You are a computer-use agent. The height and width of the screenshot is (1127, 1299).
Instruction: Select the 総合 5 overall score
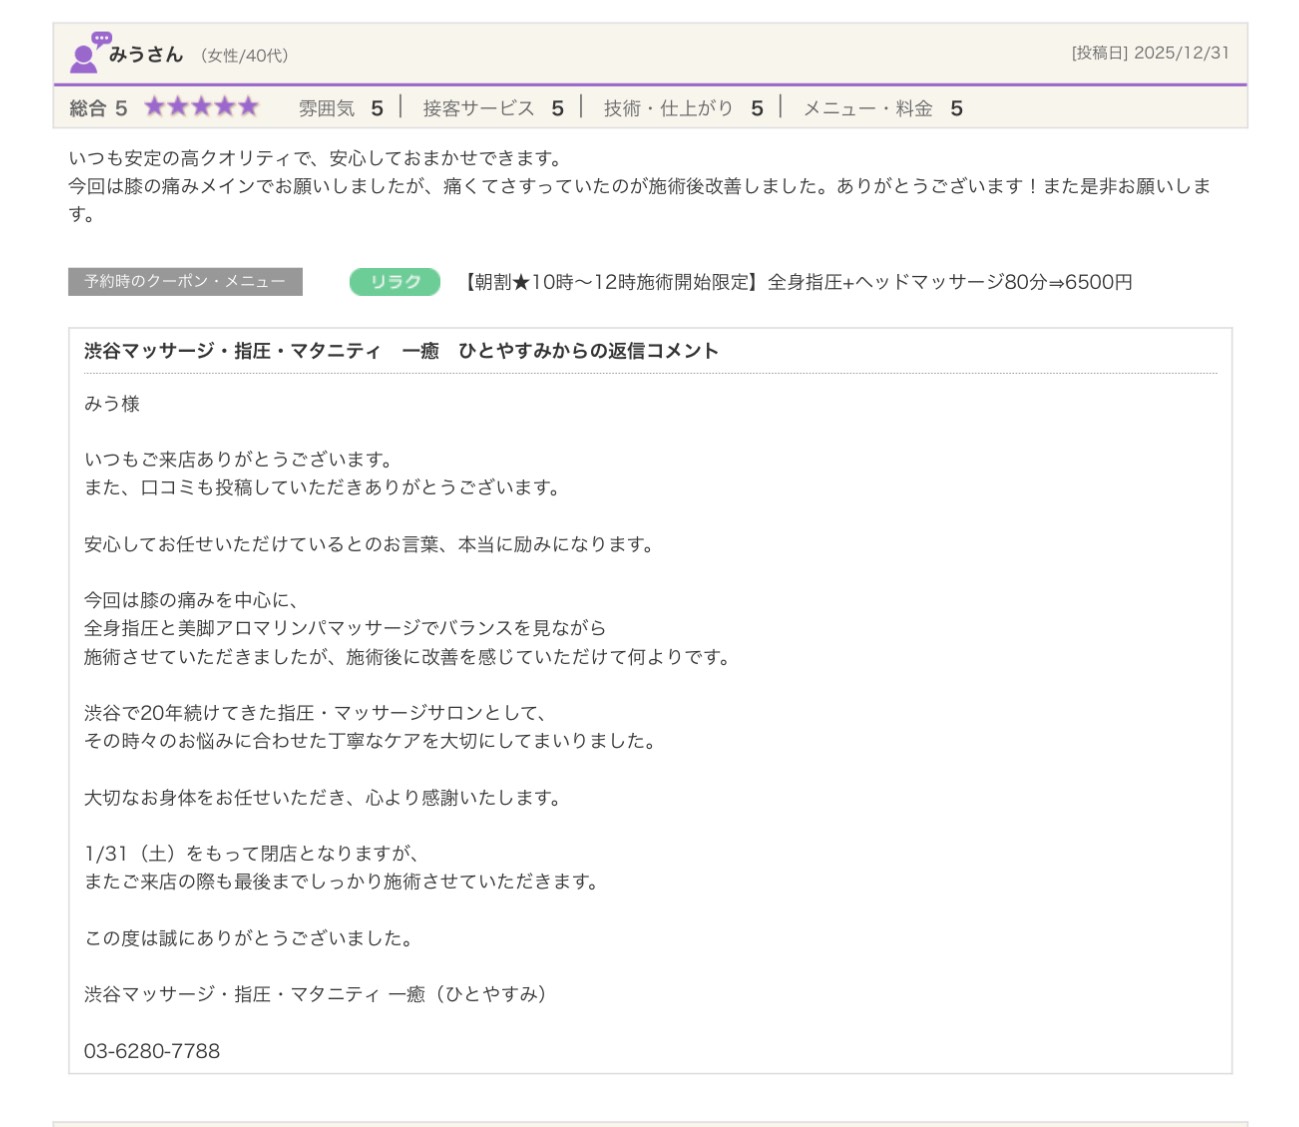[98, 108]
